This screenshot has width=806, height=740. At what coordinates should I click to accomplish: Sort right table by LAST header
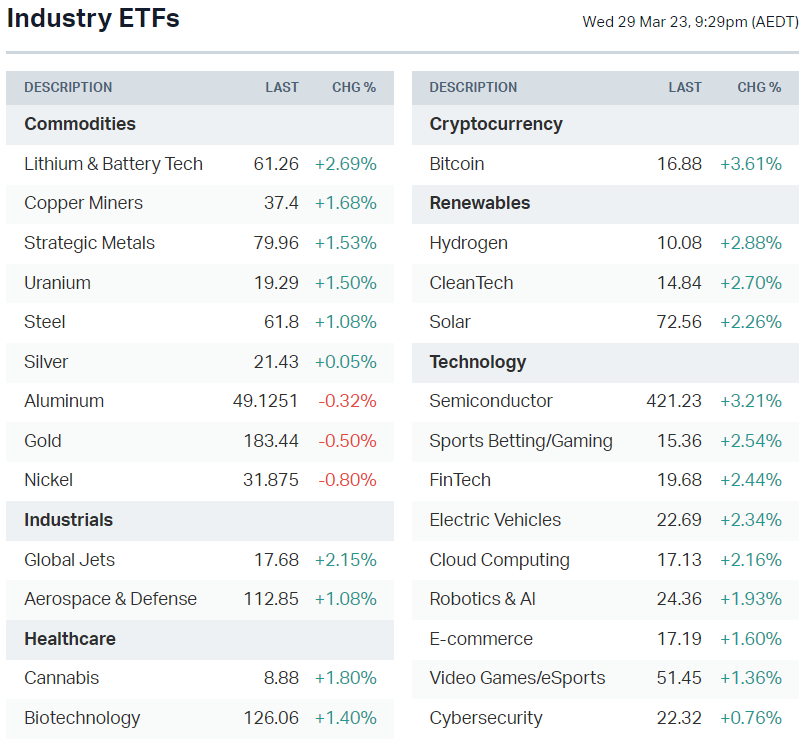click(685, 88)
